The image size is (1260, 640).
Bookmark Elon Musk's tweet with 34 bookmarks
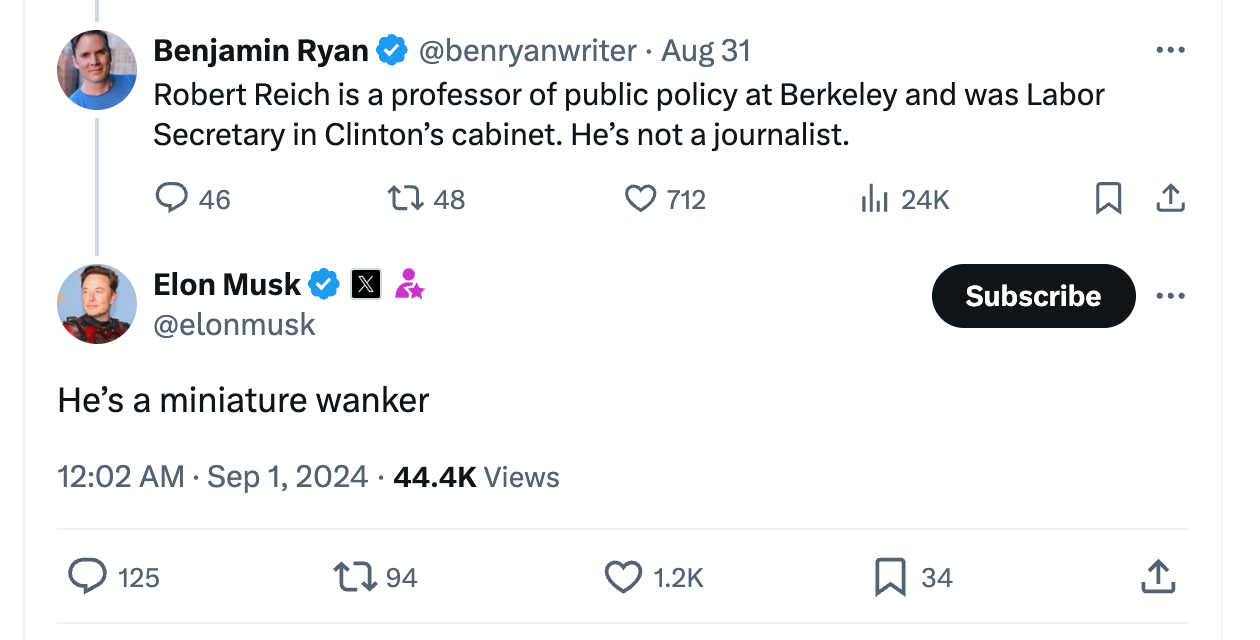[x=890, y=577]
